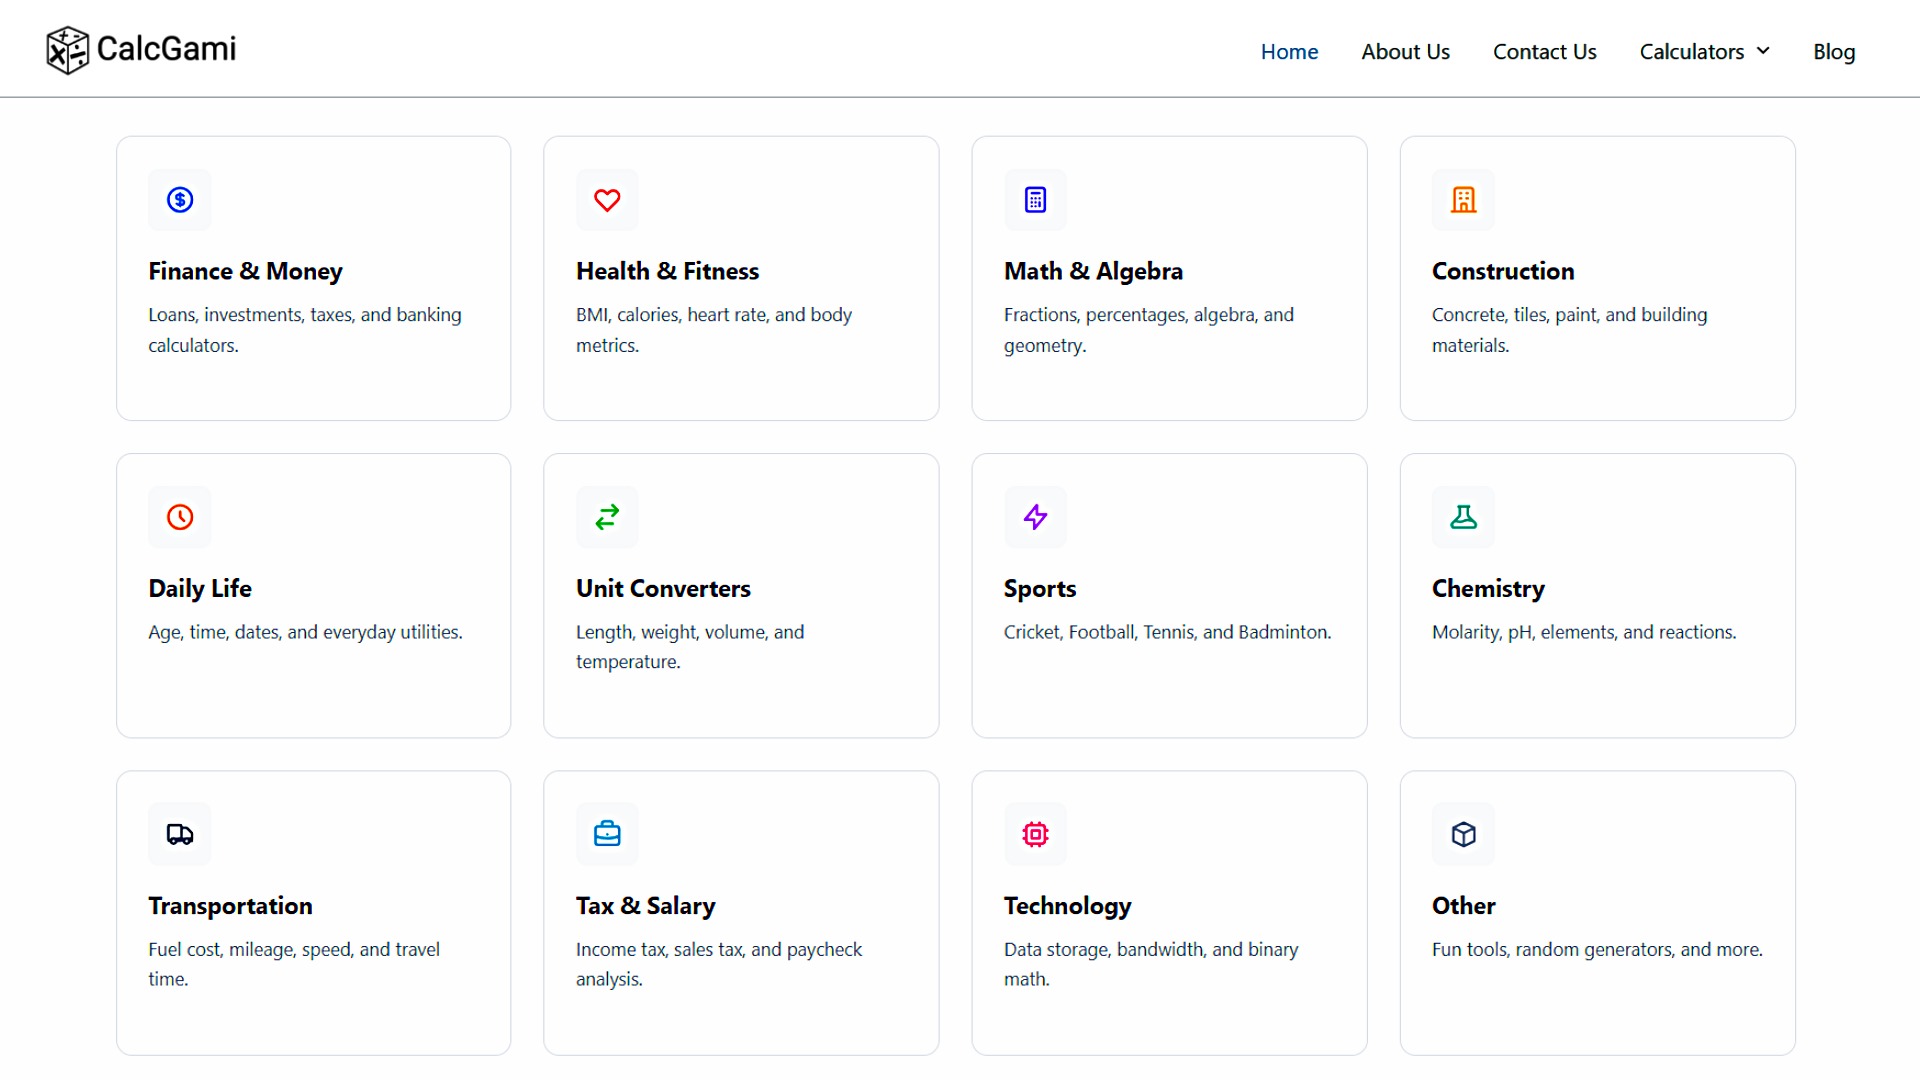1920x1080 pixels.
Task: Click the orange building Construction icon
Action: click(x=1463, y=200)
